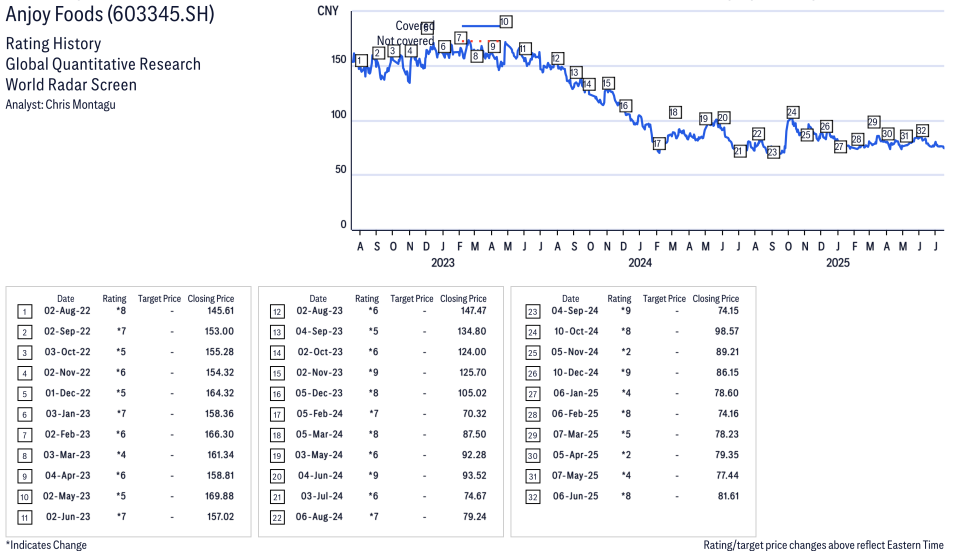955x551 pixels.
Task: Select the 01-Dec-22 date cell
Action: [x=68, y=393]
